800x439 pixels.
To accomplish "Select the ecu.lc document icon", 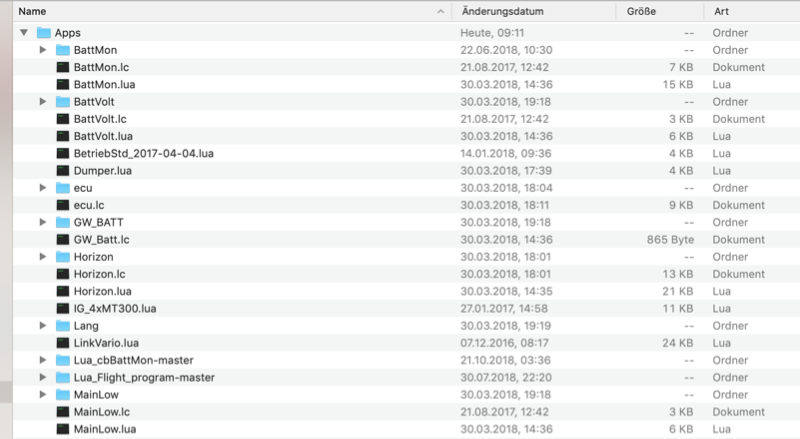I will coord(63,205).
